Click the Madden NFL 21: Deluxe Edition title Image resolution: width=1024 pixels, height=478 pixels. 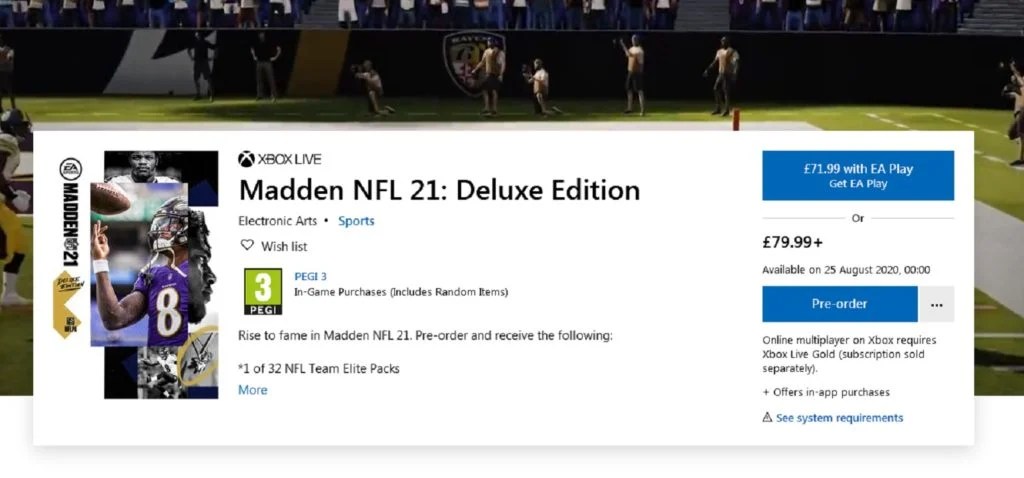[x=440, y=190]
